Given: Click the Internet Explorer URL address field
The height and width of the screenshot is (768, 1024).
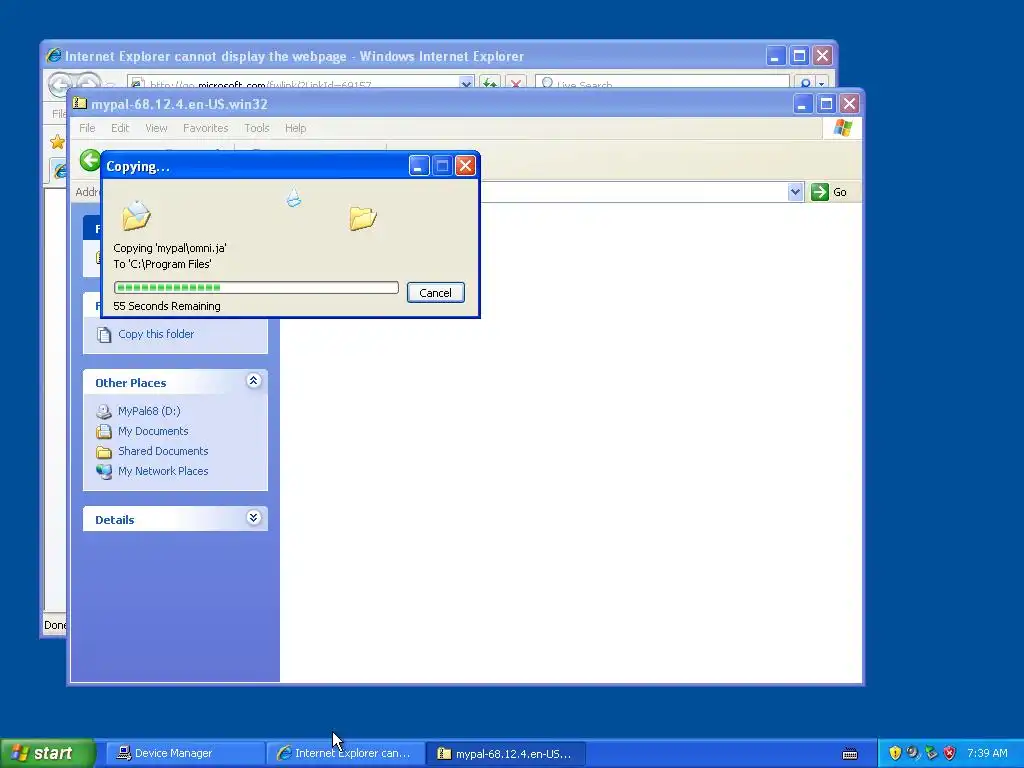Looking at the screenshot, I should [x=301, y=84].
